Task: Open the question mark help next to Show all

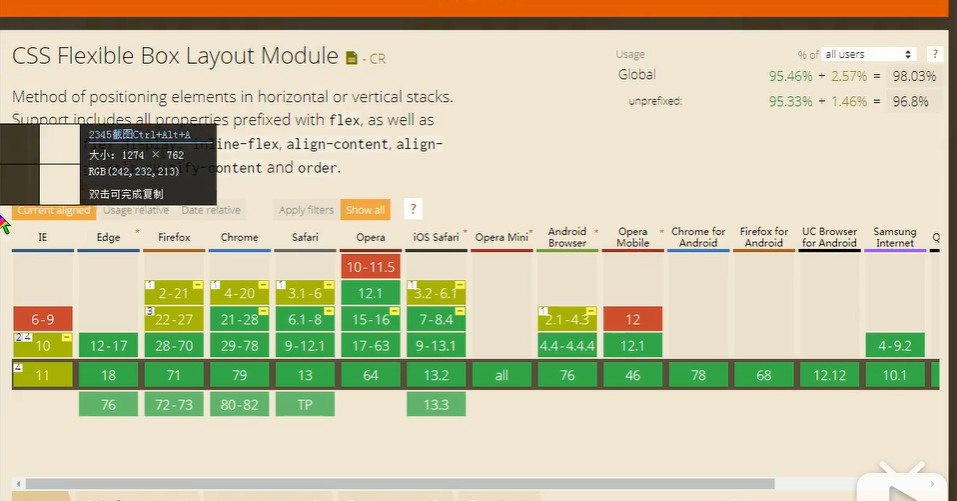Action: coord(413,209)
